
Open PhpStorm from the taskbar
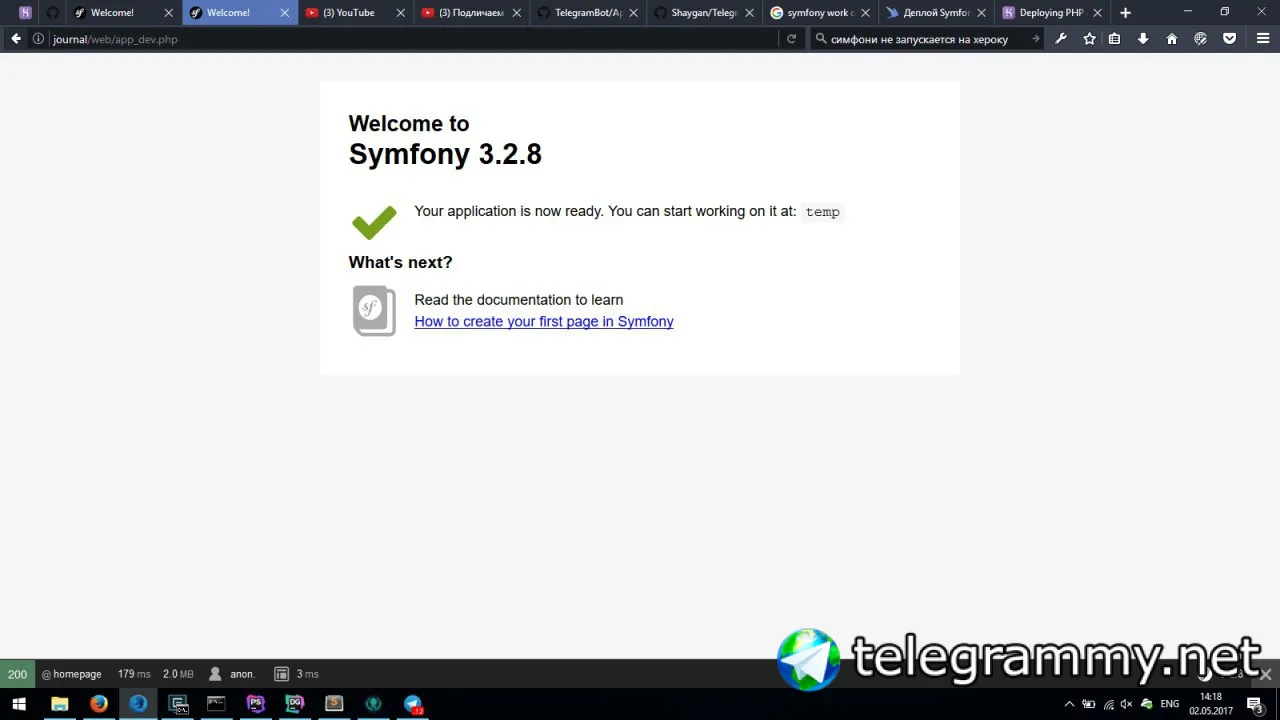click(255, 704)
